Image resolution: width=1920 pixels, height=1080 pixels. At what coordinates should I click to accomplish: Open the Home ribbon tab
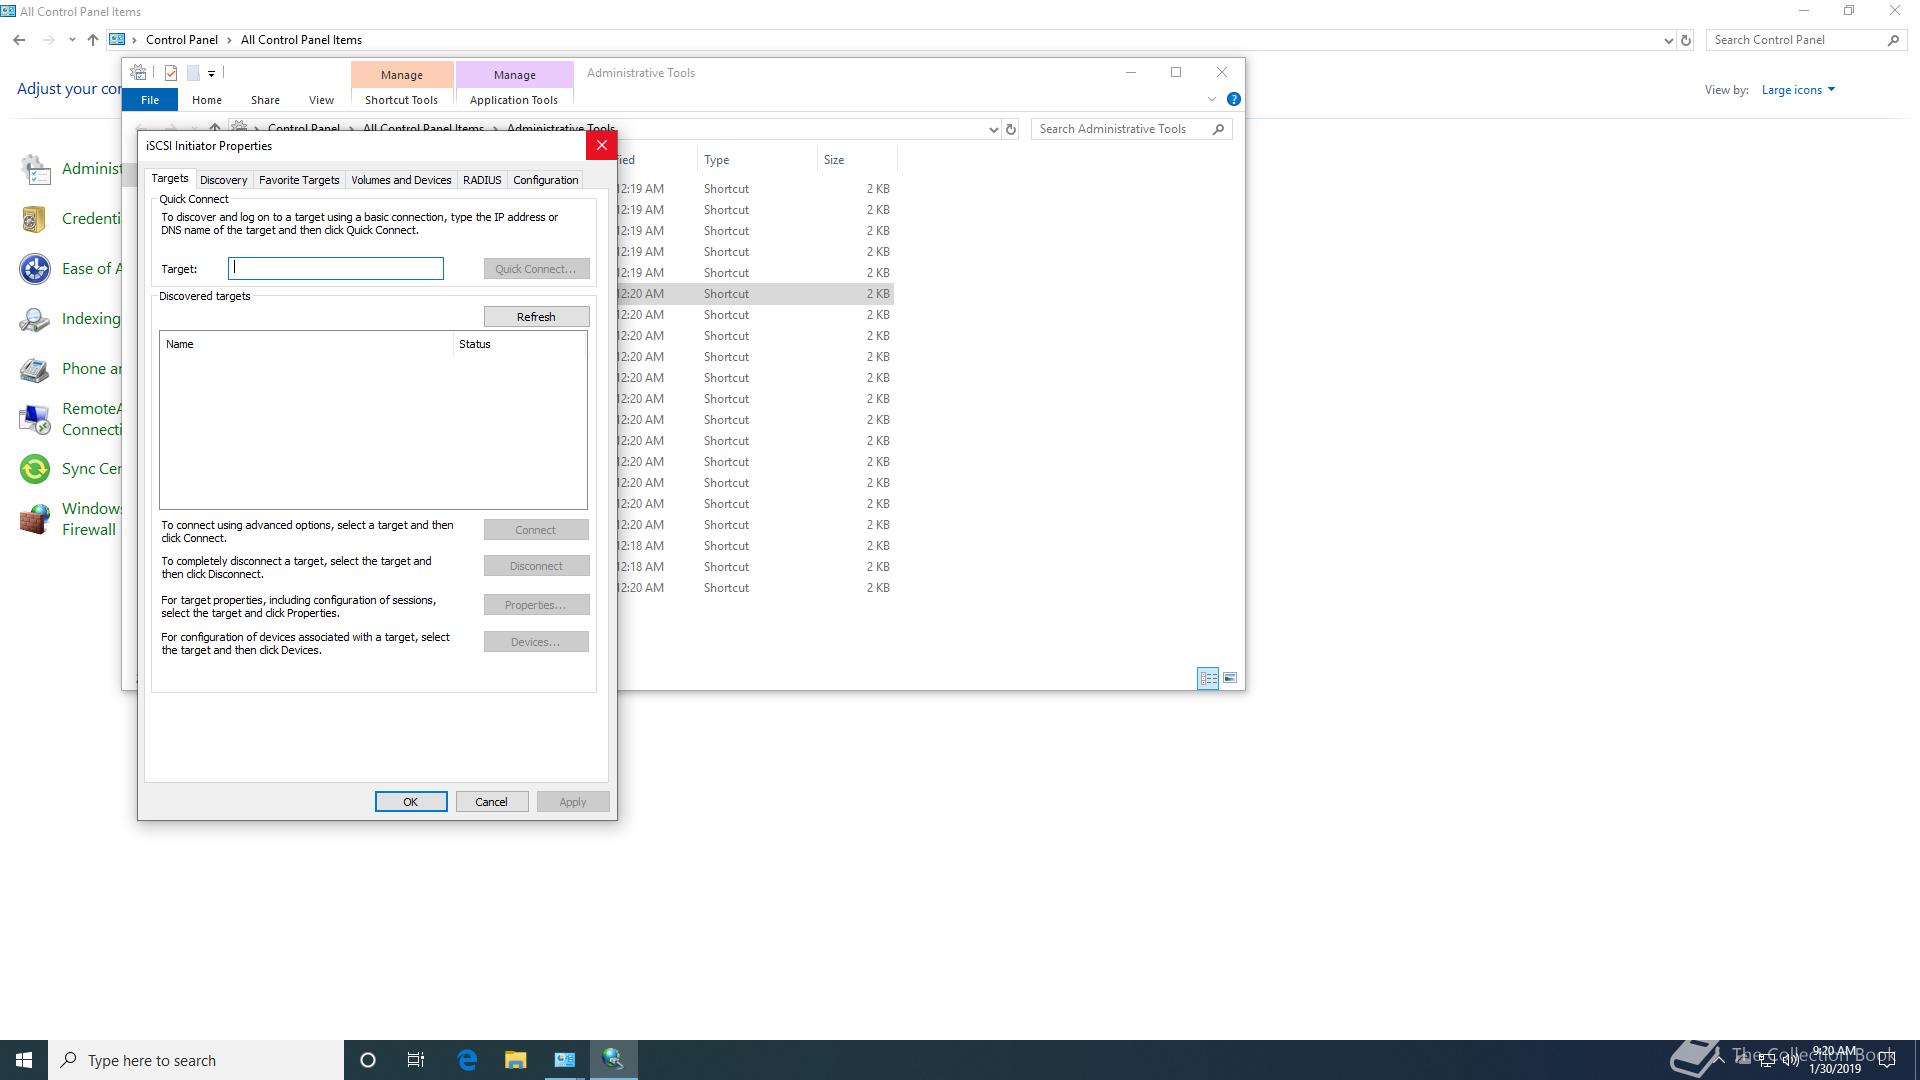pyautogui.click(x=207, y=100)
